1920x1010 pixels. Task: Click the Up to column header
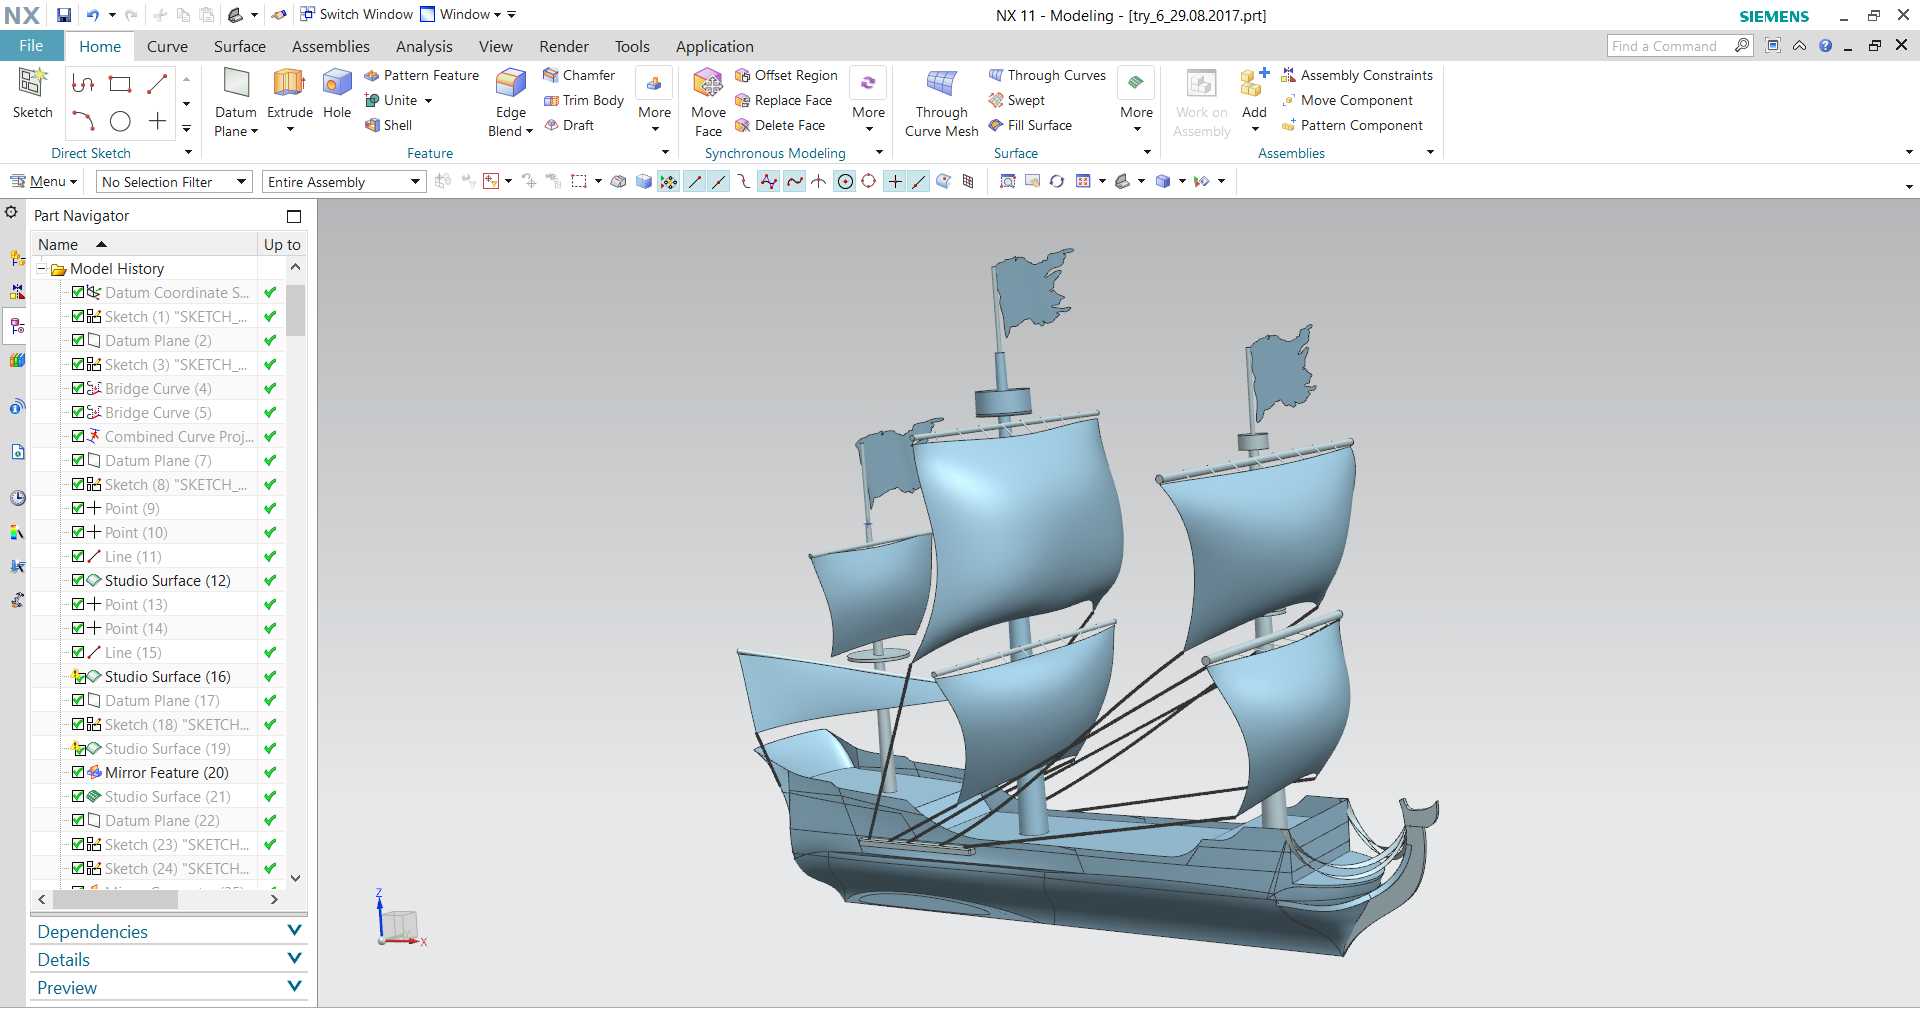tap(282, 244)
